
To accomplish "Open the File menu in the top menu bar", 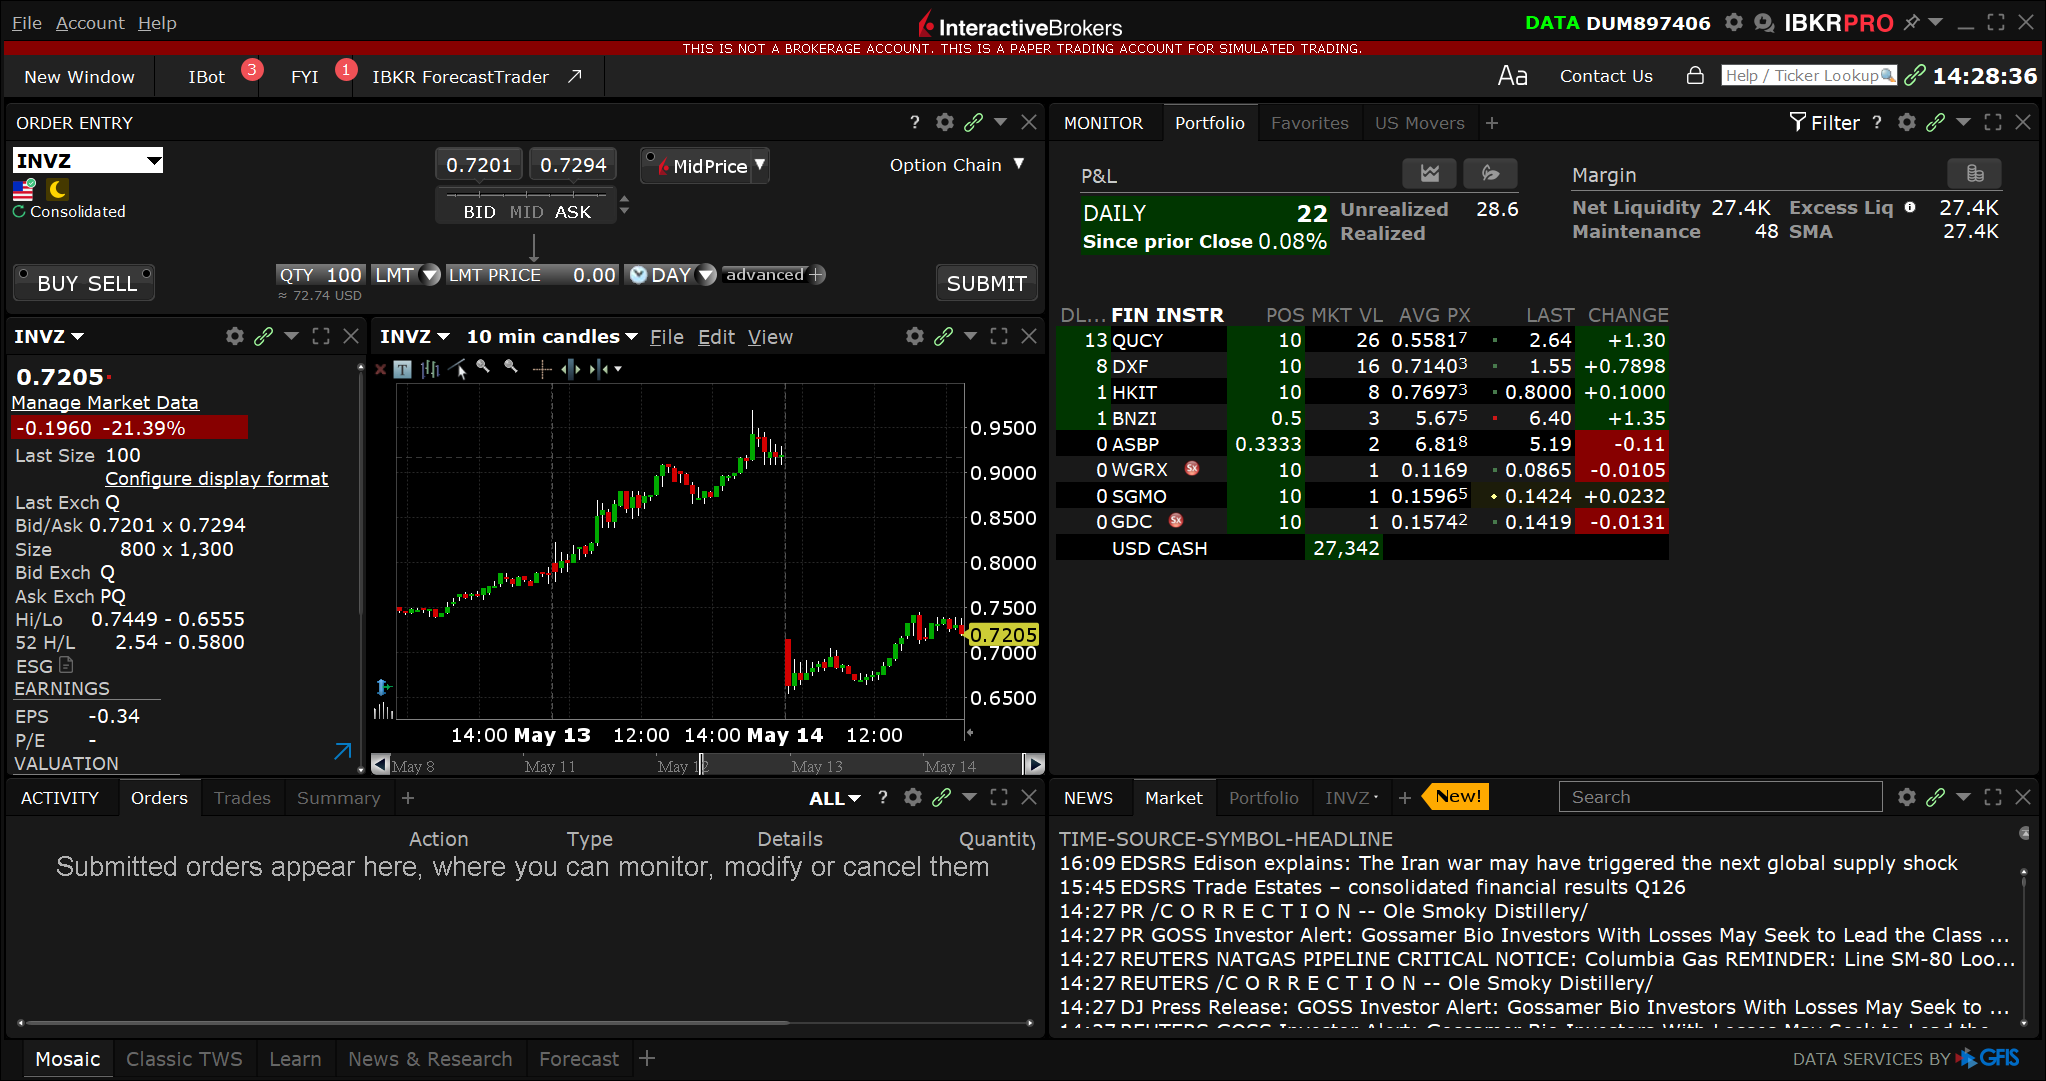I will [x=27, y=22].
